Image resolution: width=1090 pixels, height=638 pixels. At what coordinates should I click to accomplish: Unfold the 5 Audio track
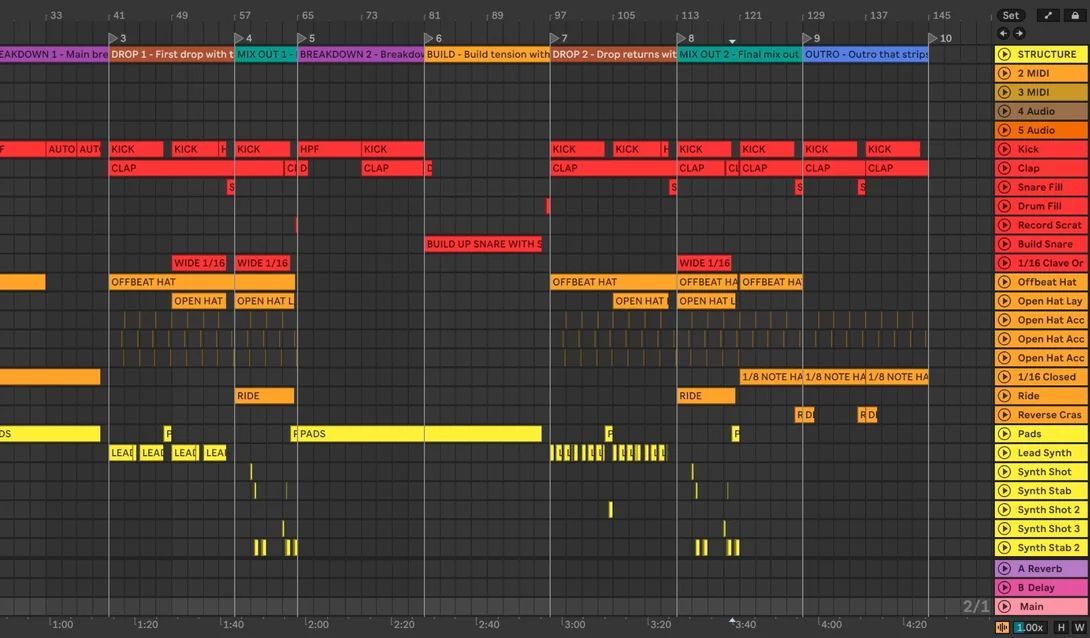click(x=1004, y=130)
